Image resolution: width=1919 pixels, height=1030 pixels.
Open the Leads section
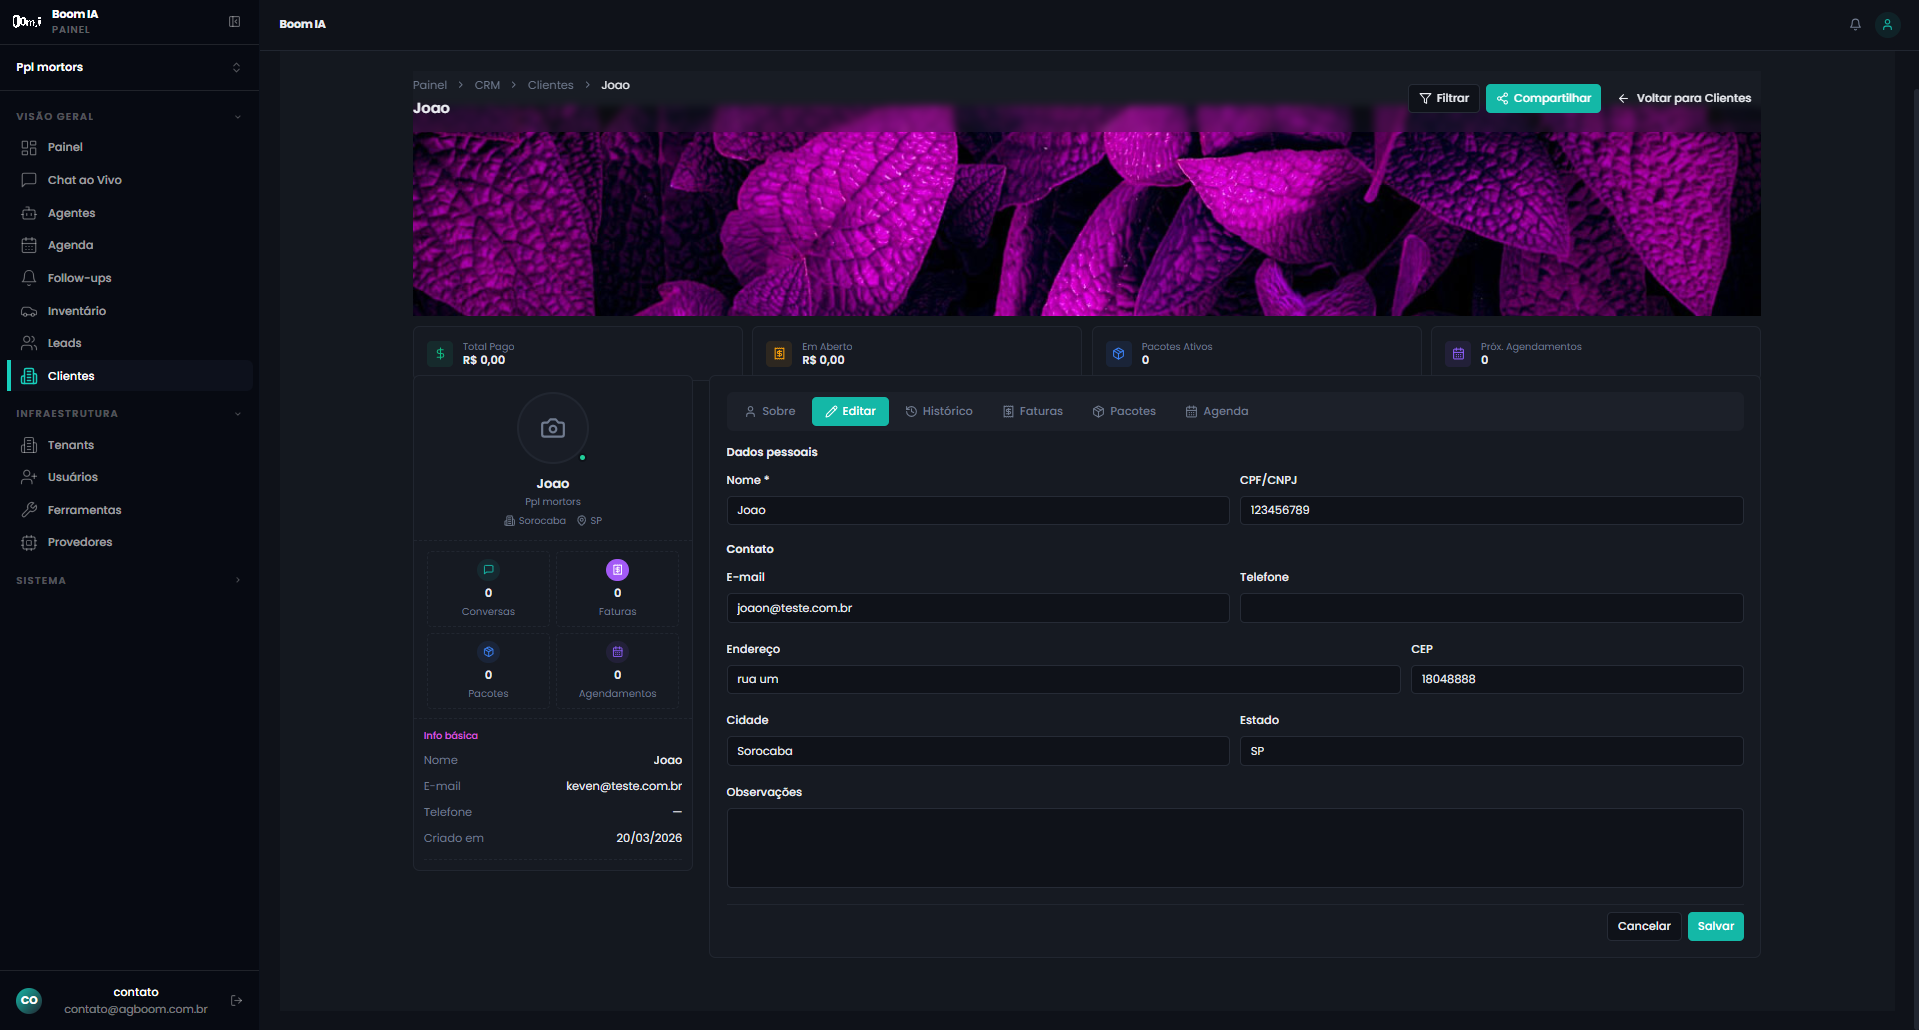coord(65,342)
